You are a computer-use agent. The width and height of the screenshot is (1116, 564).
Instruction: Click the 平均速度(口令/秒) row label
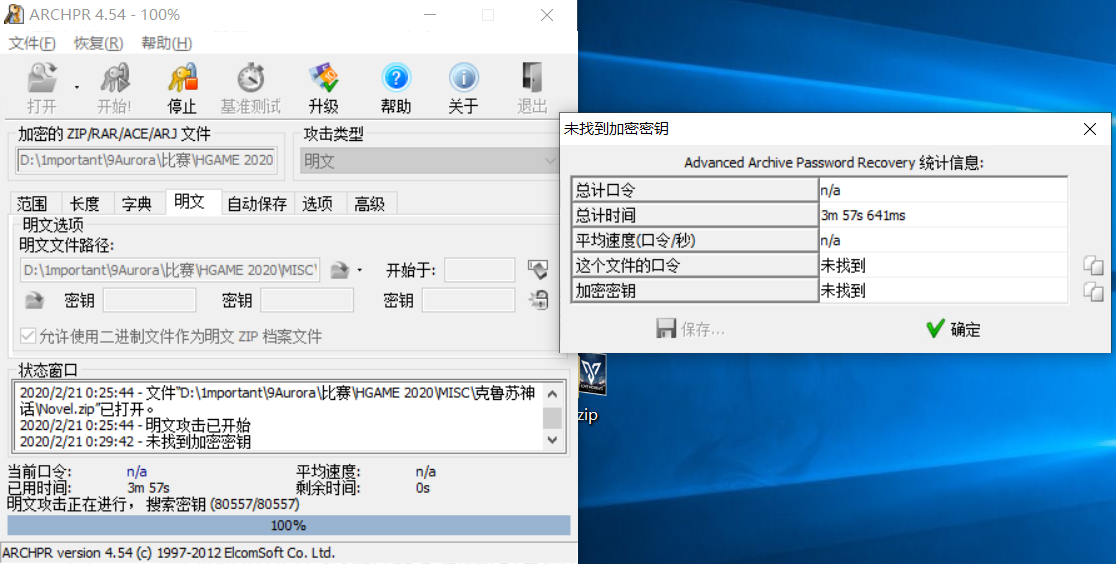tap(695, 240)
